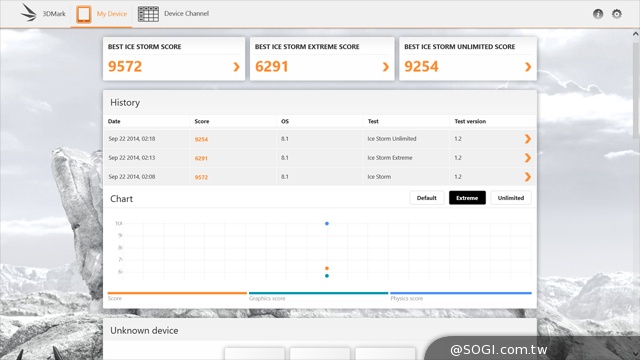The height and width of the screenshot is (360, 640).
Task: Click the vertical scrollbar up arrow
Action: [636, 34]
